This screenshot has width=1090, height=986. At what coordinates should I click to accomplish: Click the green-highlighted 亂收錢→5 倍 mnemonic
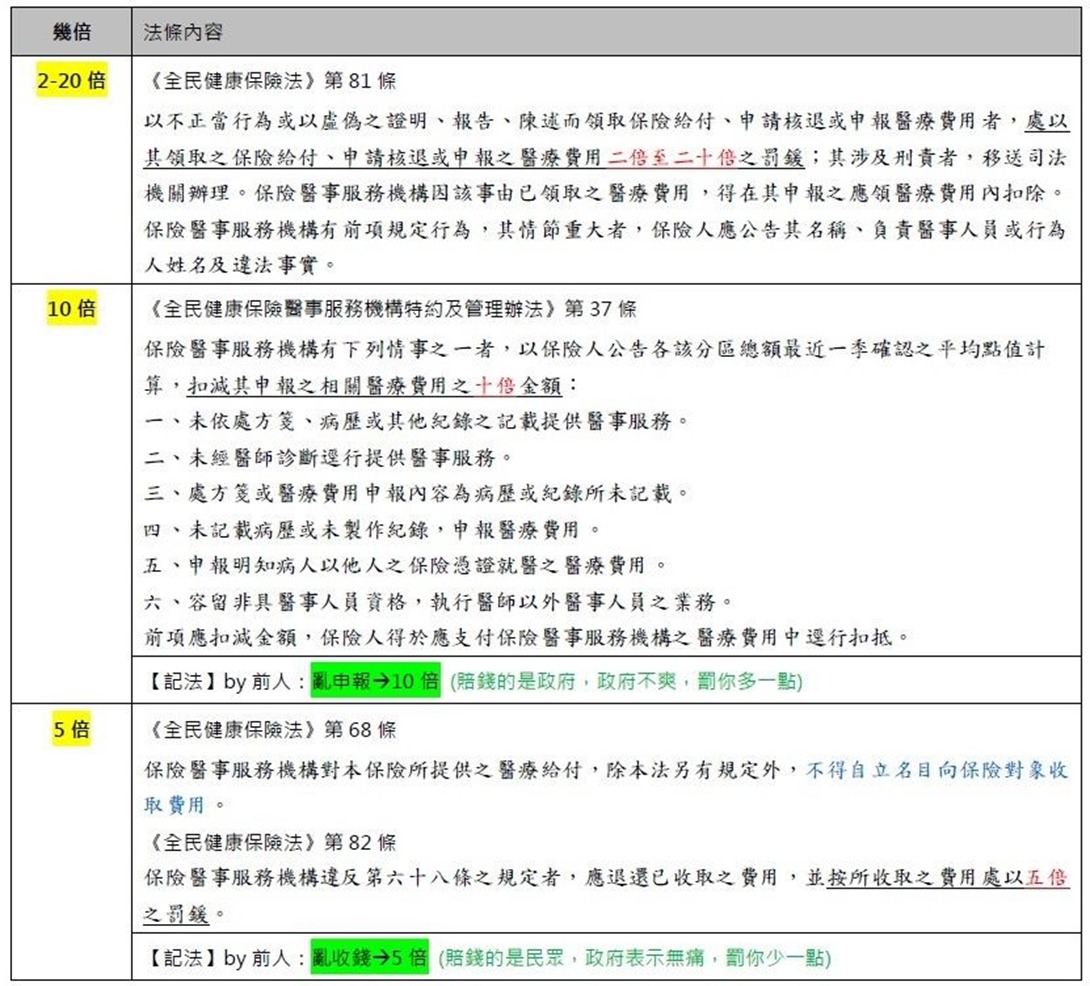pos(369,958)
